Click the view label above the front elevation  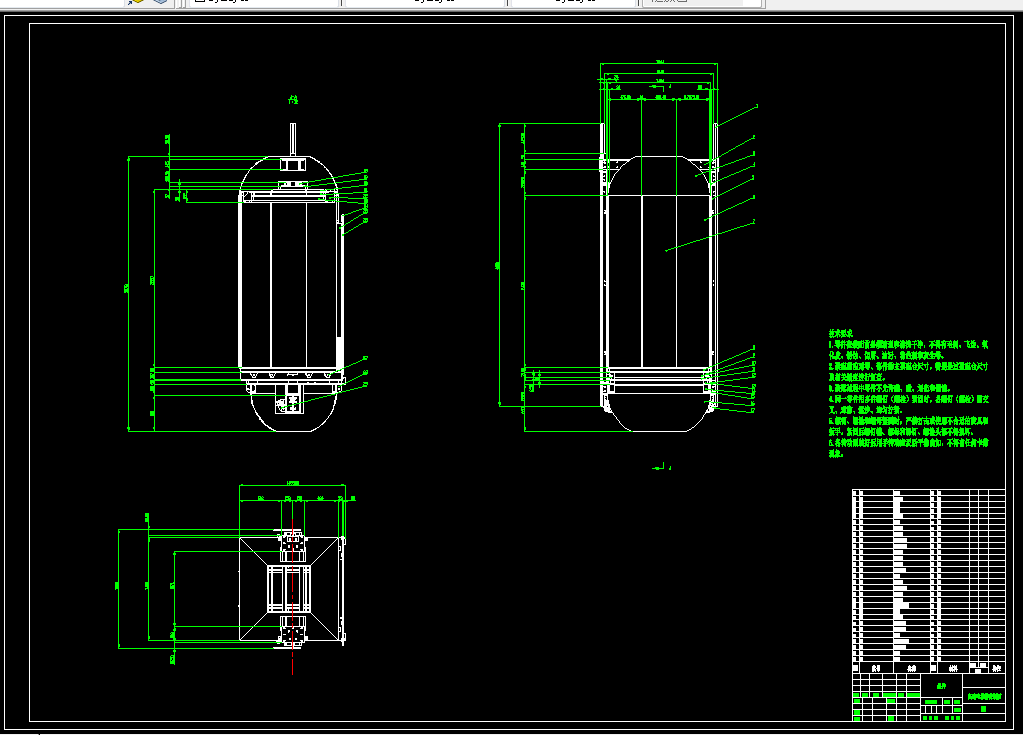coord(293,100)
